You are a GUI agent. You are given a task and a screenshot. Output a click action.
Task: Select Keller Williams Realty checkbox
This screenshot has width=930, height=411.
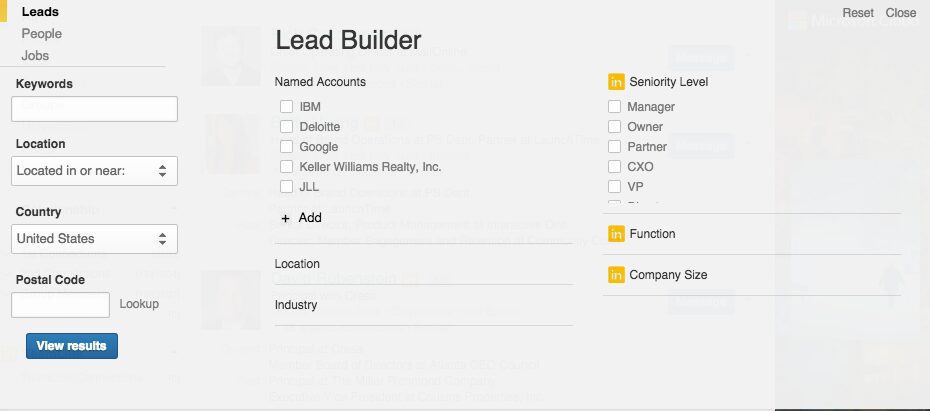[x=286, y=167]
